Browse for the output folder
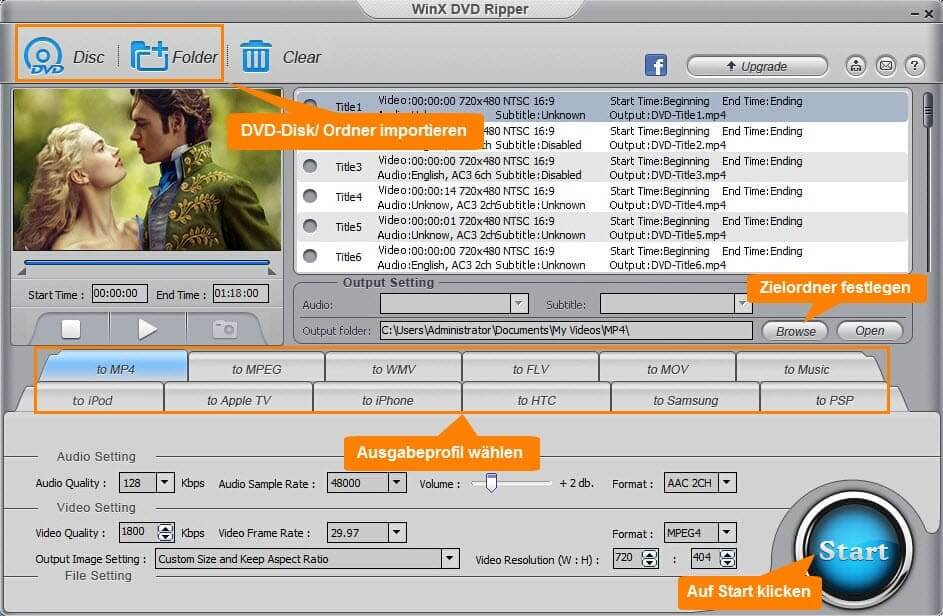Image resolution: width=943 pixels, height=616 pixels. pyautogui.click(x=795, y=331)
